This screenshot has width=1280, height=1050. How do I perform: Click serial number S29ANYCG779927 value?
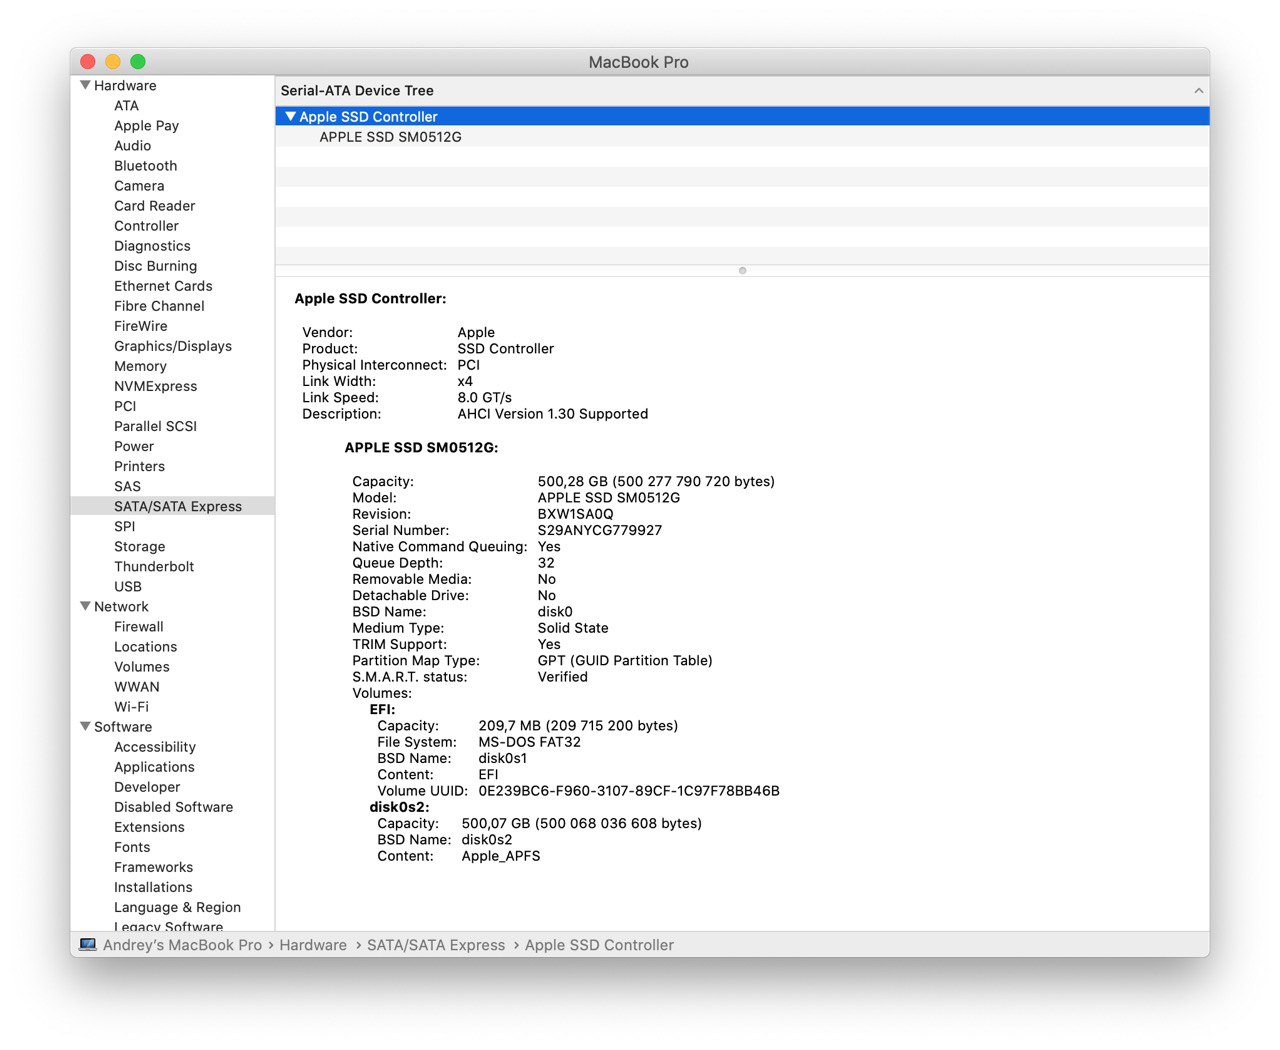pos(599,530)
